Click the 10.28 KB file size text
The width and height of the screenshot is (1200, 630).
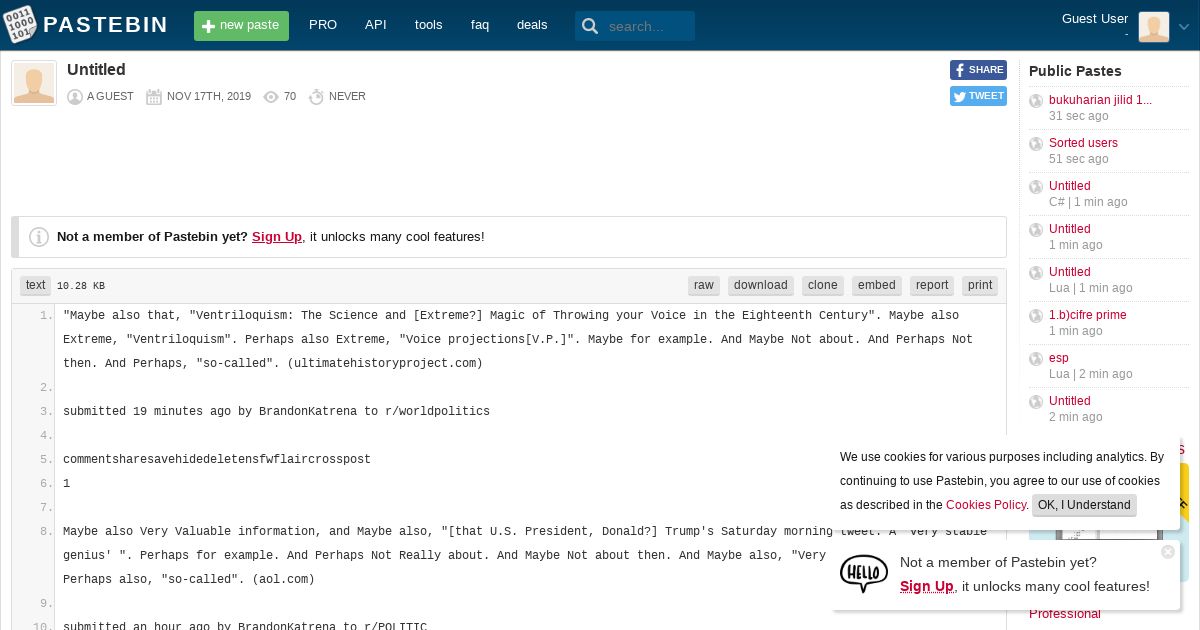click(x=81, y=286)
